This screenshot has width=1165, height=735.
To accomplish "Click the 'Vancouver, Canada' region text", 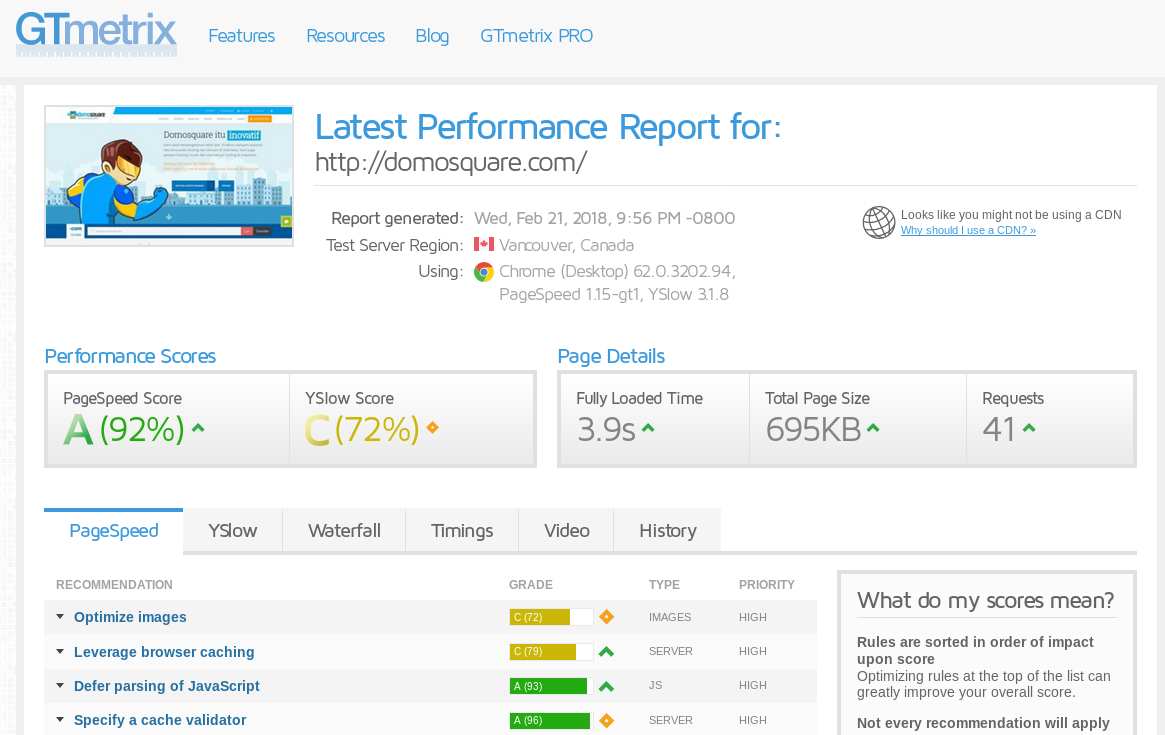I will (566, 245).
